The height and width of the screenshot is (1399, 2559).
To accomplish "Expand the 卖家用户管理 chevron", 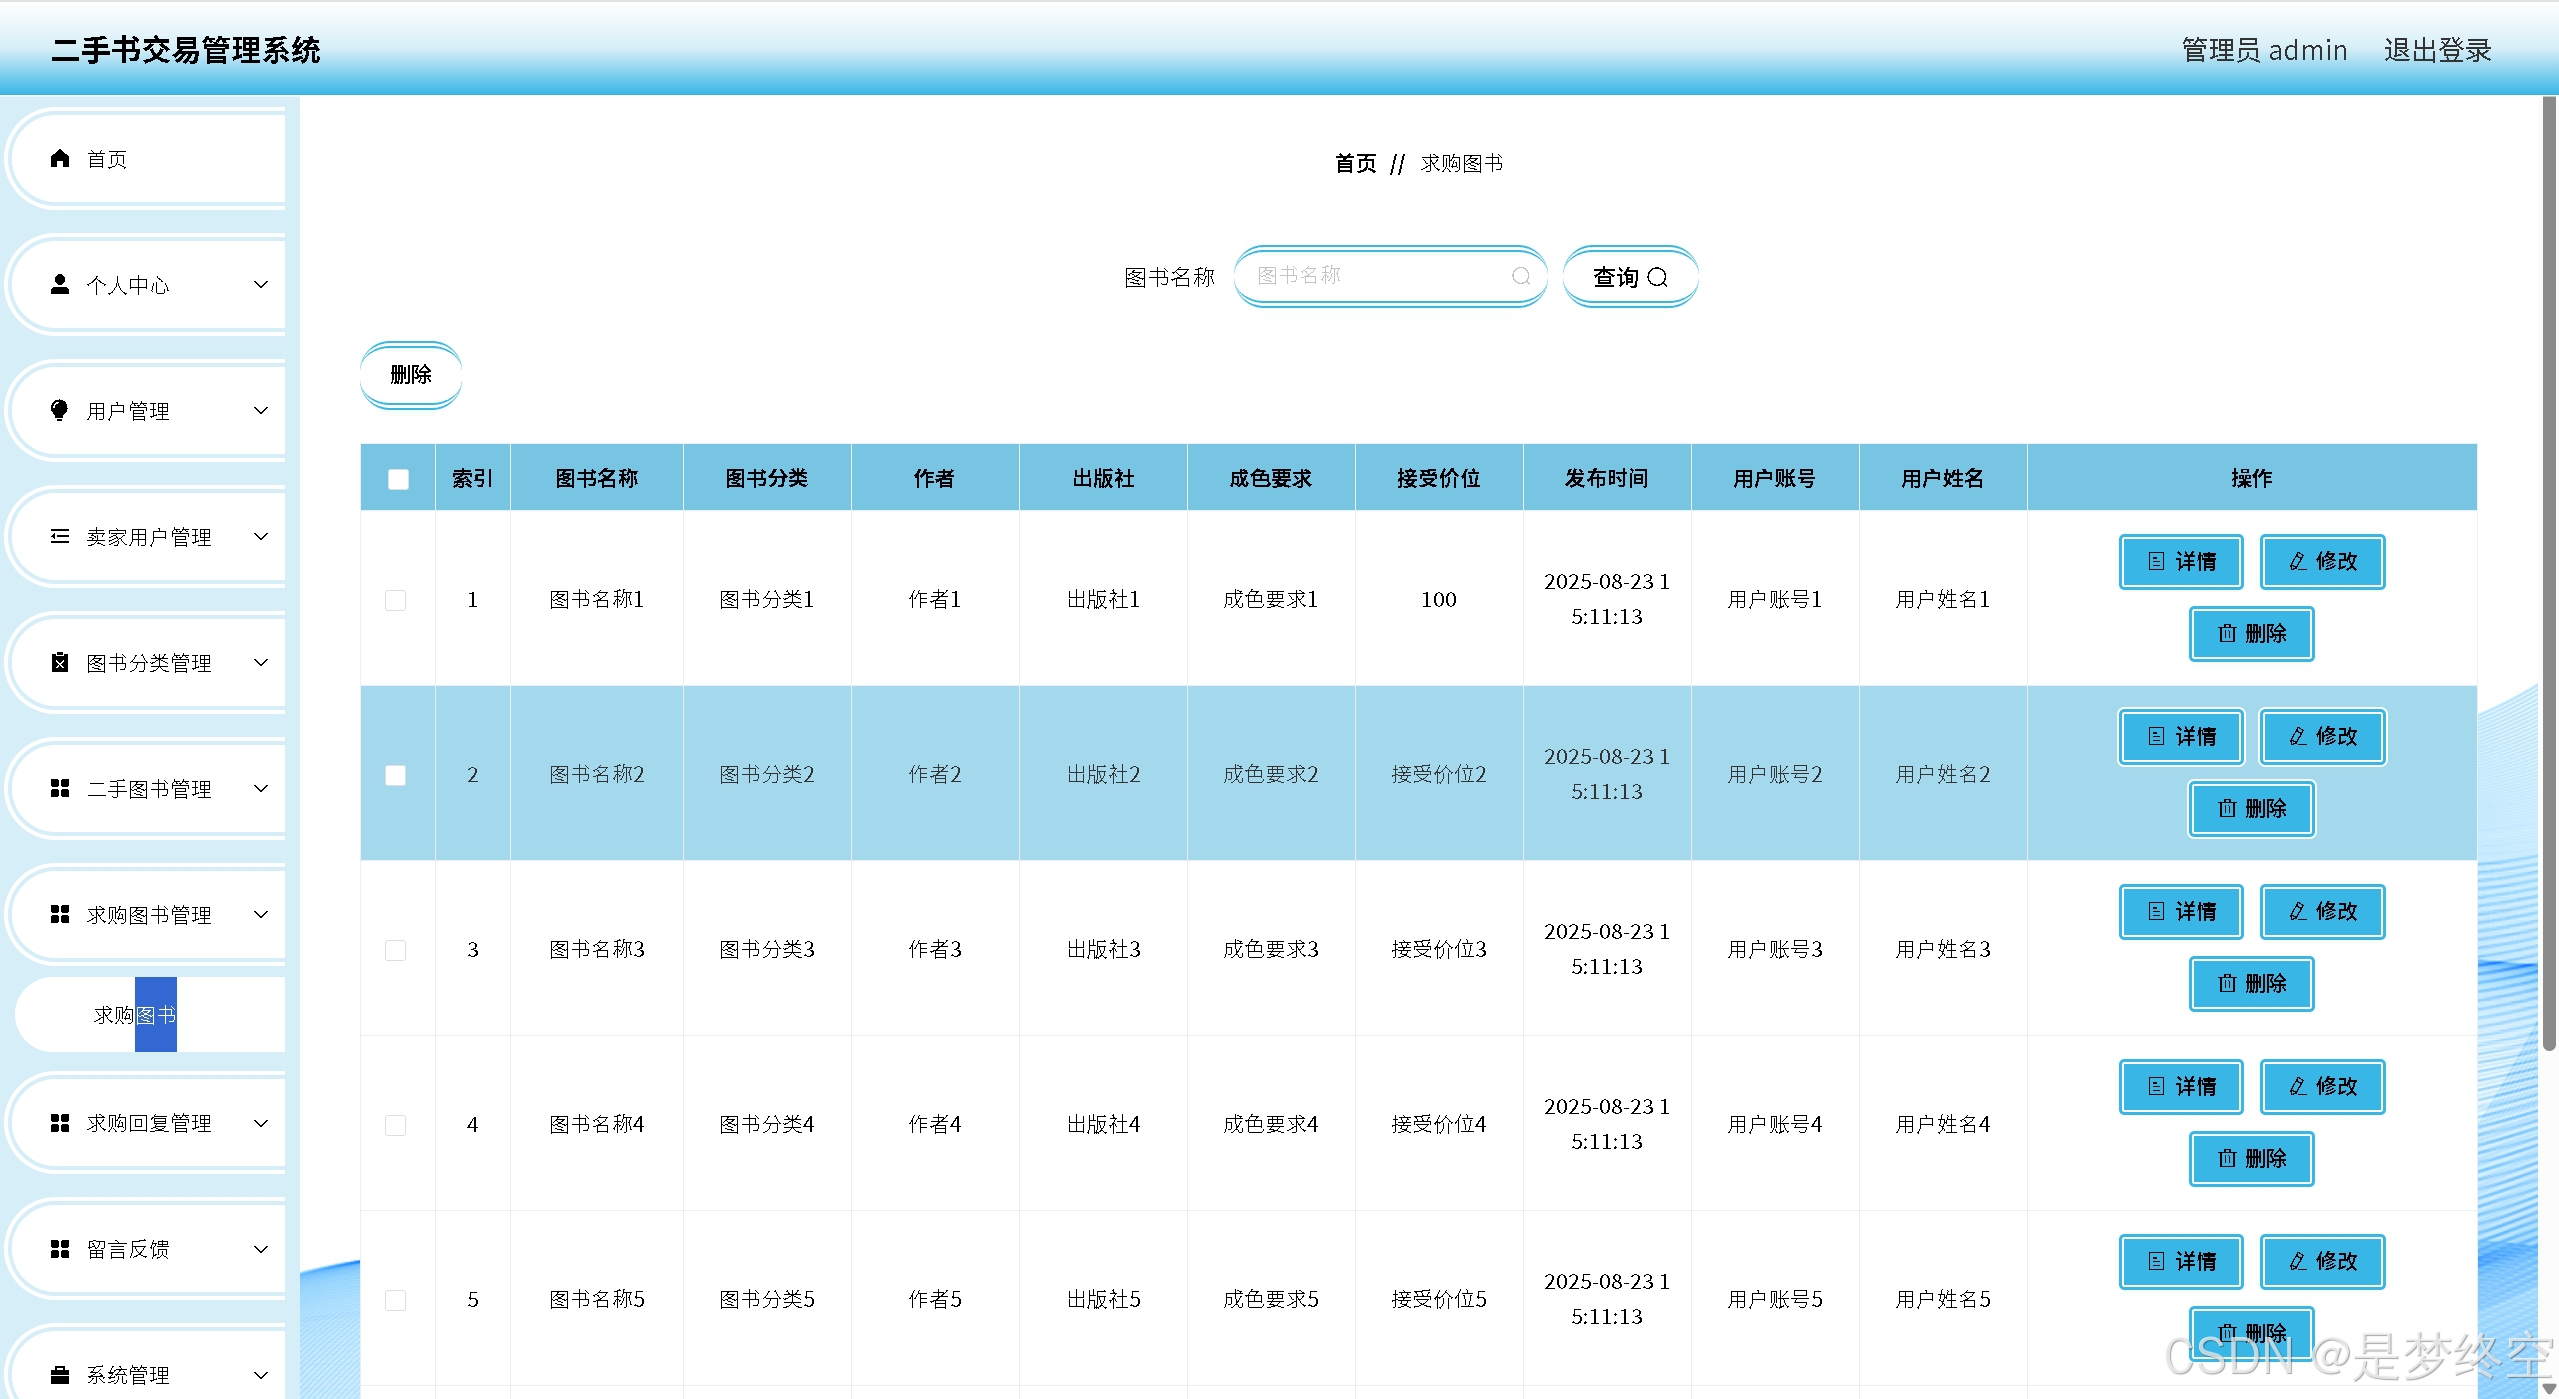I will pos(261,537).
